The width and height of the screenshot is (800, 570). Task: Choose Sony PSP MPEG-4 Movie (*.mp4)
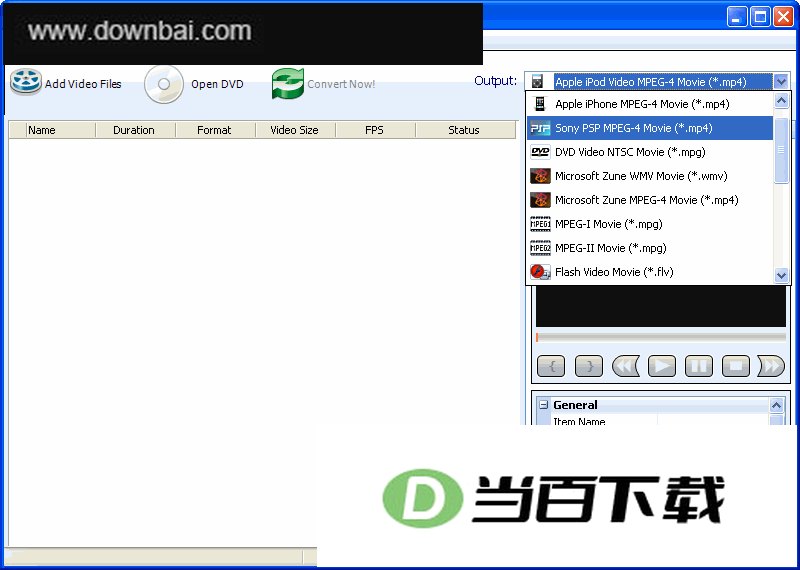point(650,128)
